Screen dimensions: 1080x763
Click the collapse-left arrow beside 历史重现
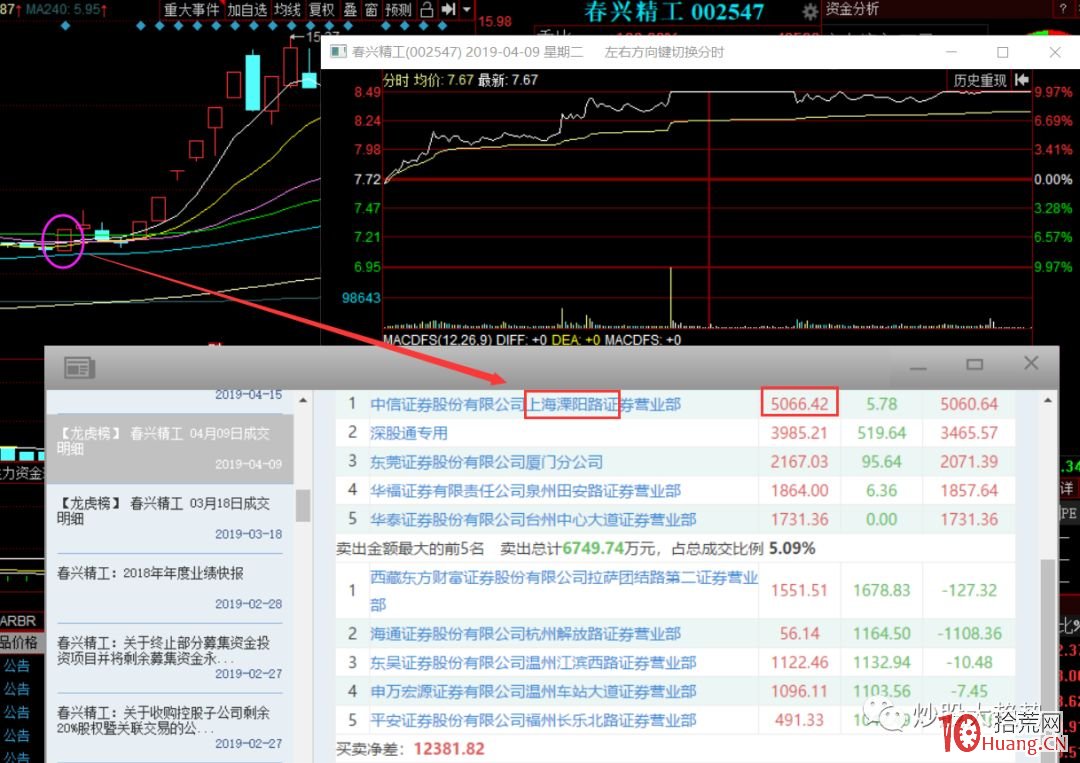pos(1021,80)
